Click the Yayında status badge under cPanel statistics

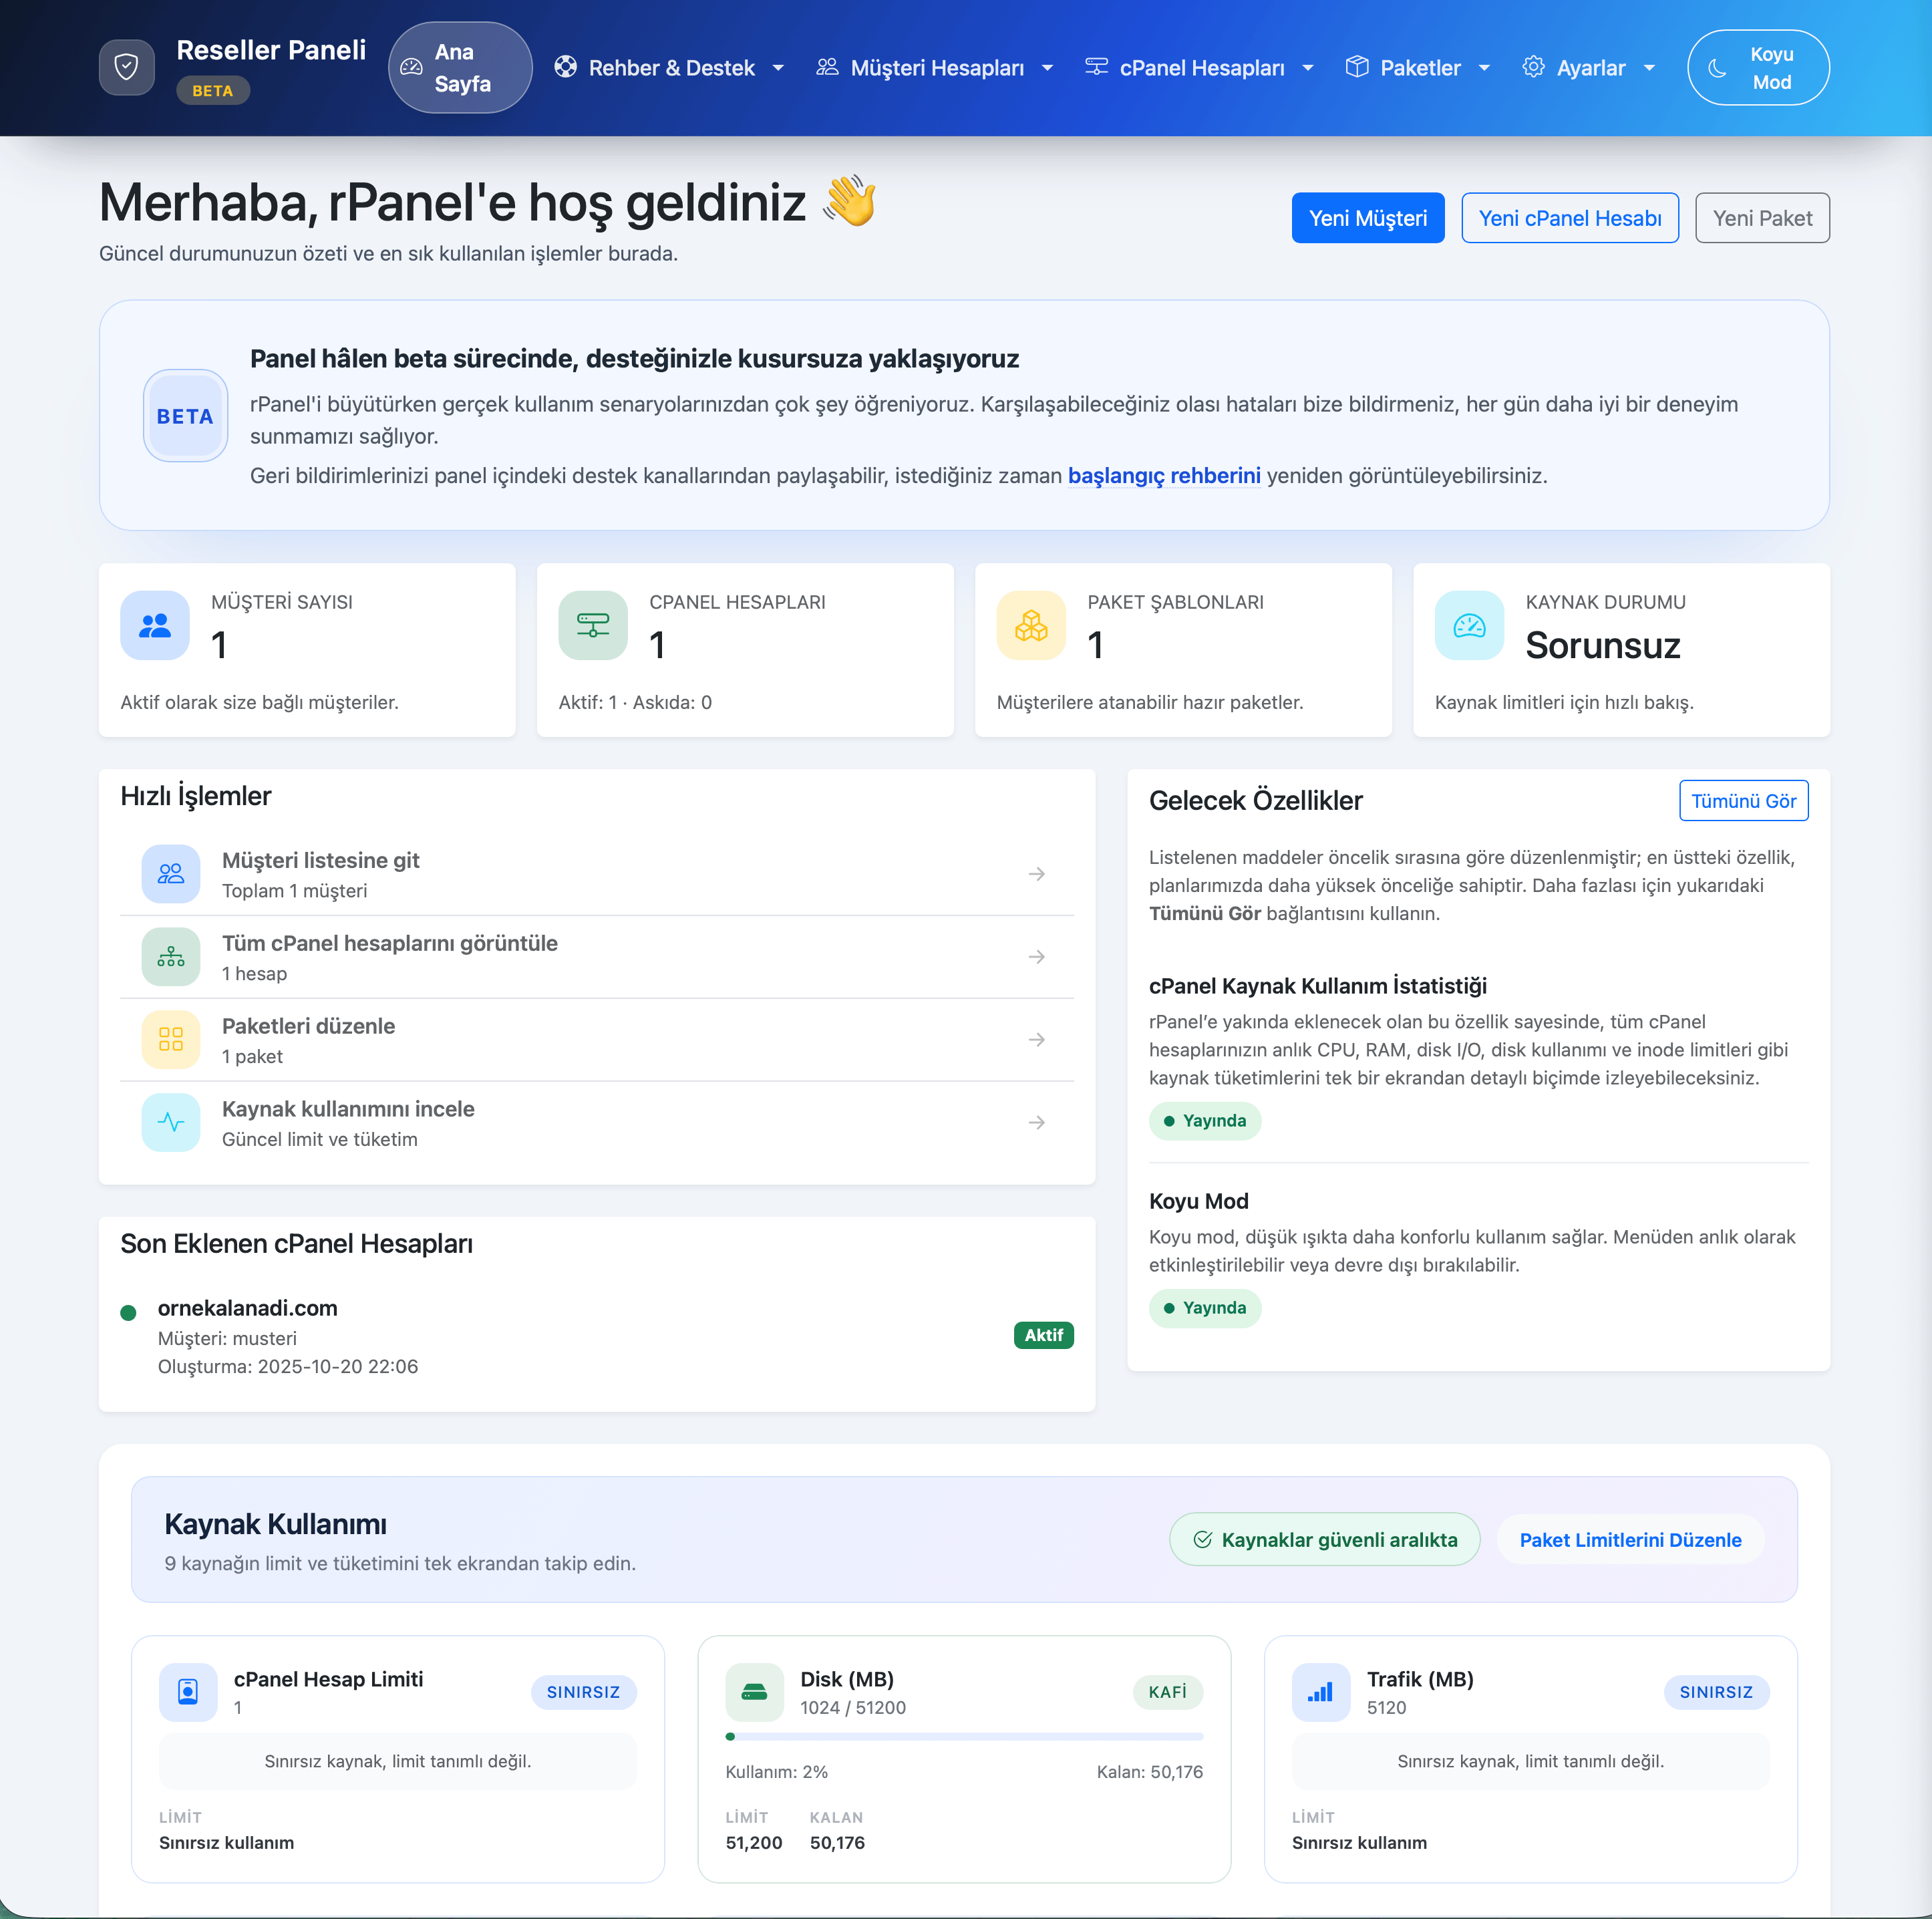point(1205,1121)
